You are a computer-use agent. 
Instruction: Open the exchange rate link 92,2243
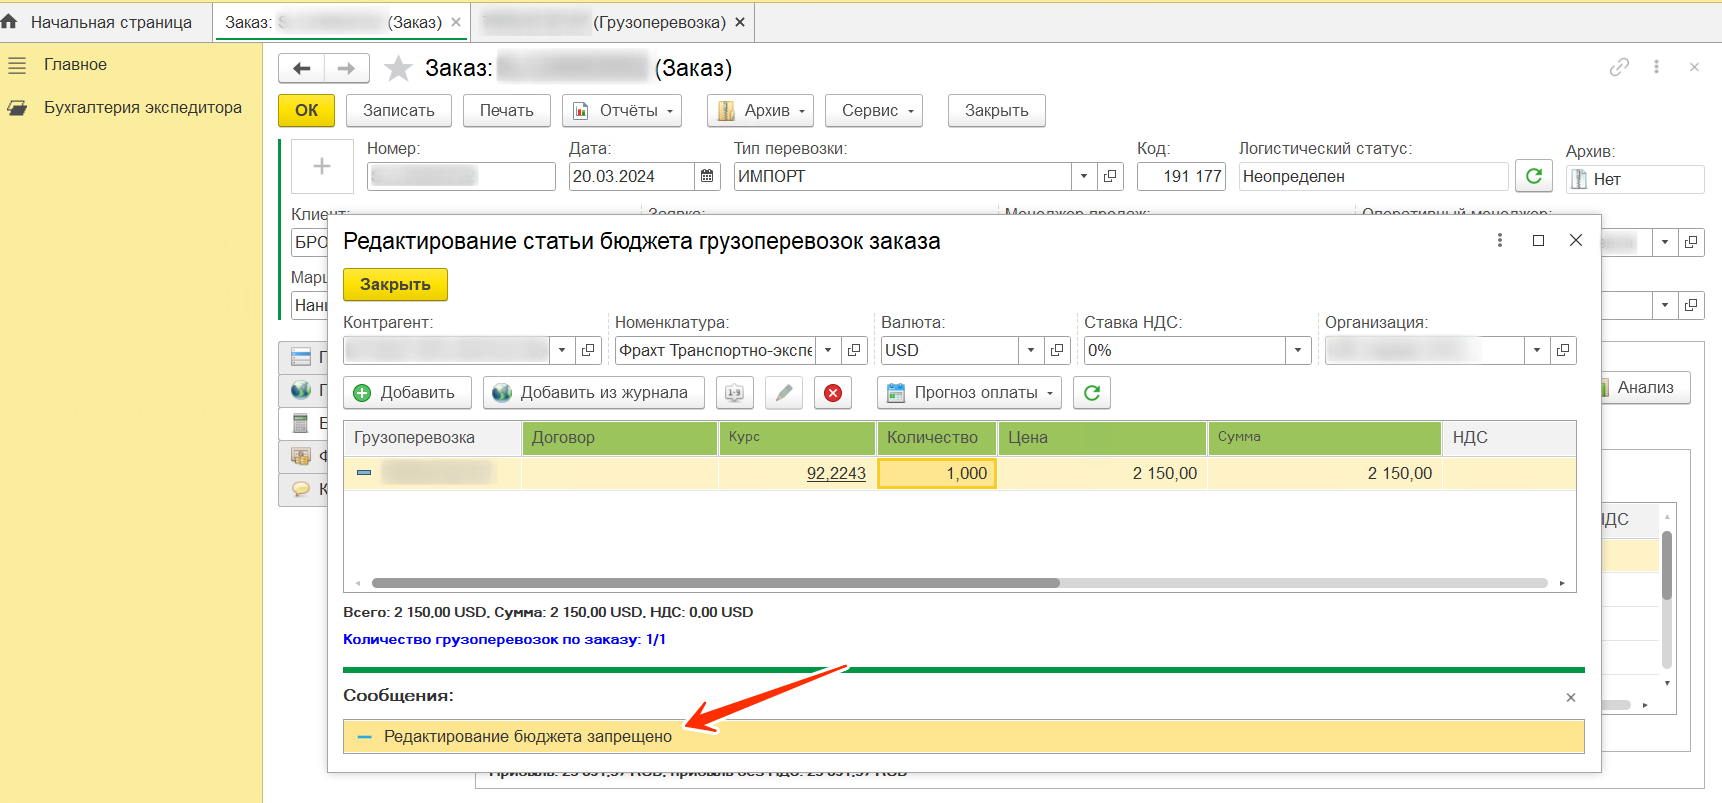point(836,474)
